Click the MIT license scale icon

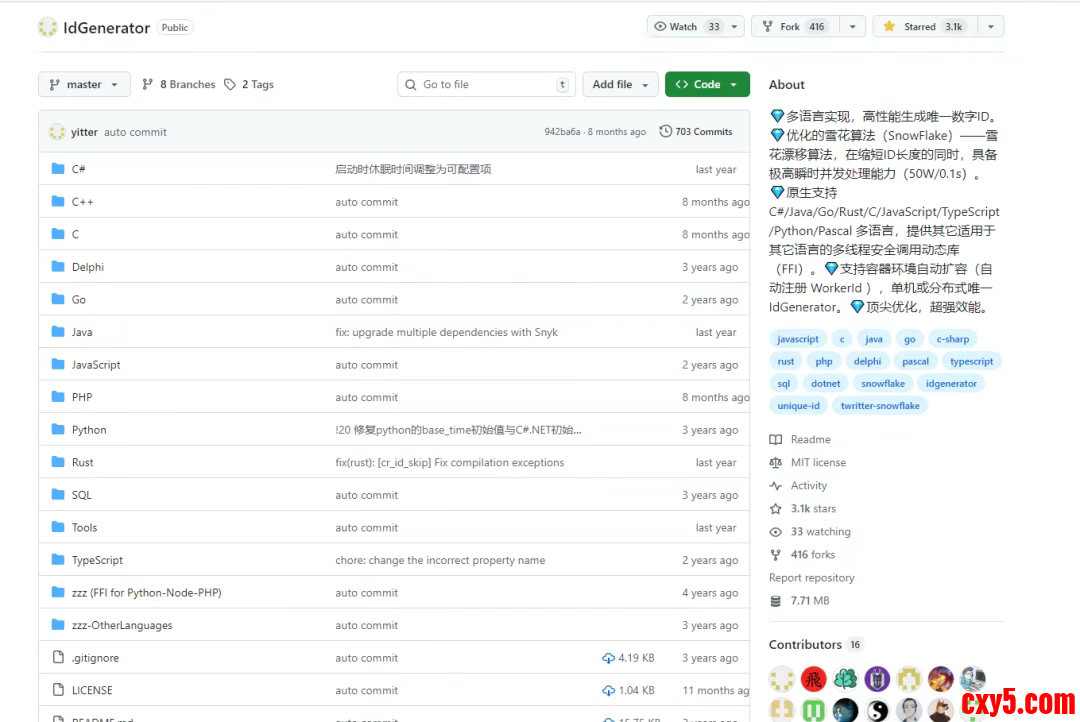click(x=776, y=463)
